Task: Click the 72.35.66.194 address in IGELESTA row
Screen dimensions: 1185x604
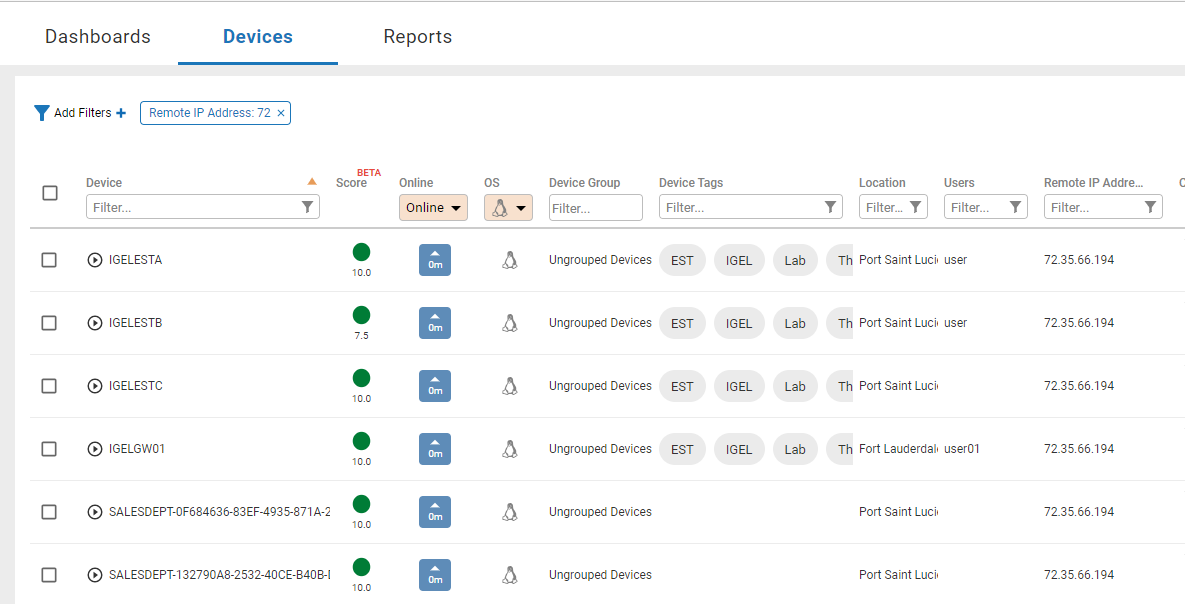Action: [1078, 260]
